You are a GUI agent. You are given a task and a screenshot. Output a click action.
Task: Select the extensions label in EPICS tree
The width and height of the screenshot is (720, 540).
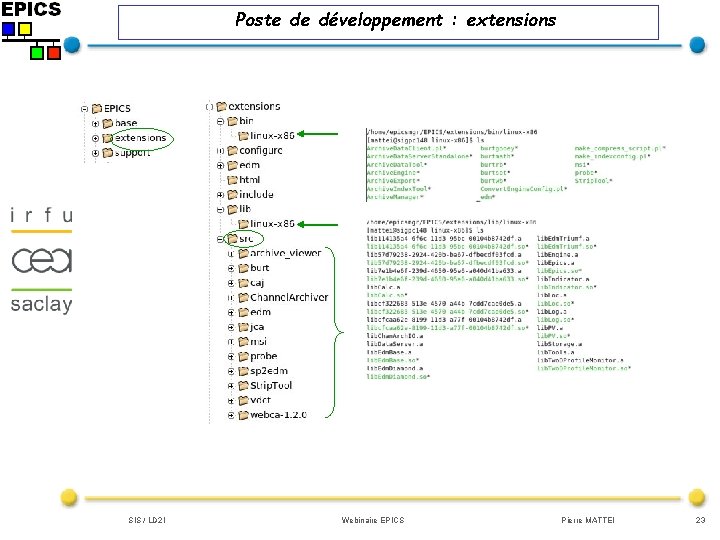141,138
